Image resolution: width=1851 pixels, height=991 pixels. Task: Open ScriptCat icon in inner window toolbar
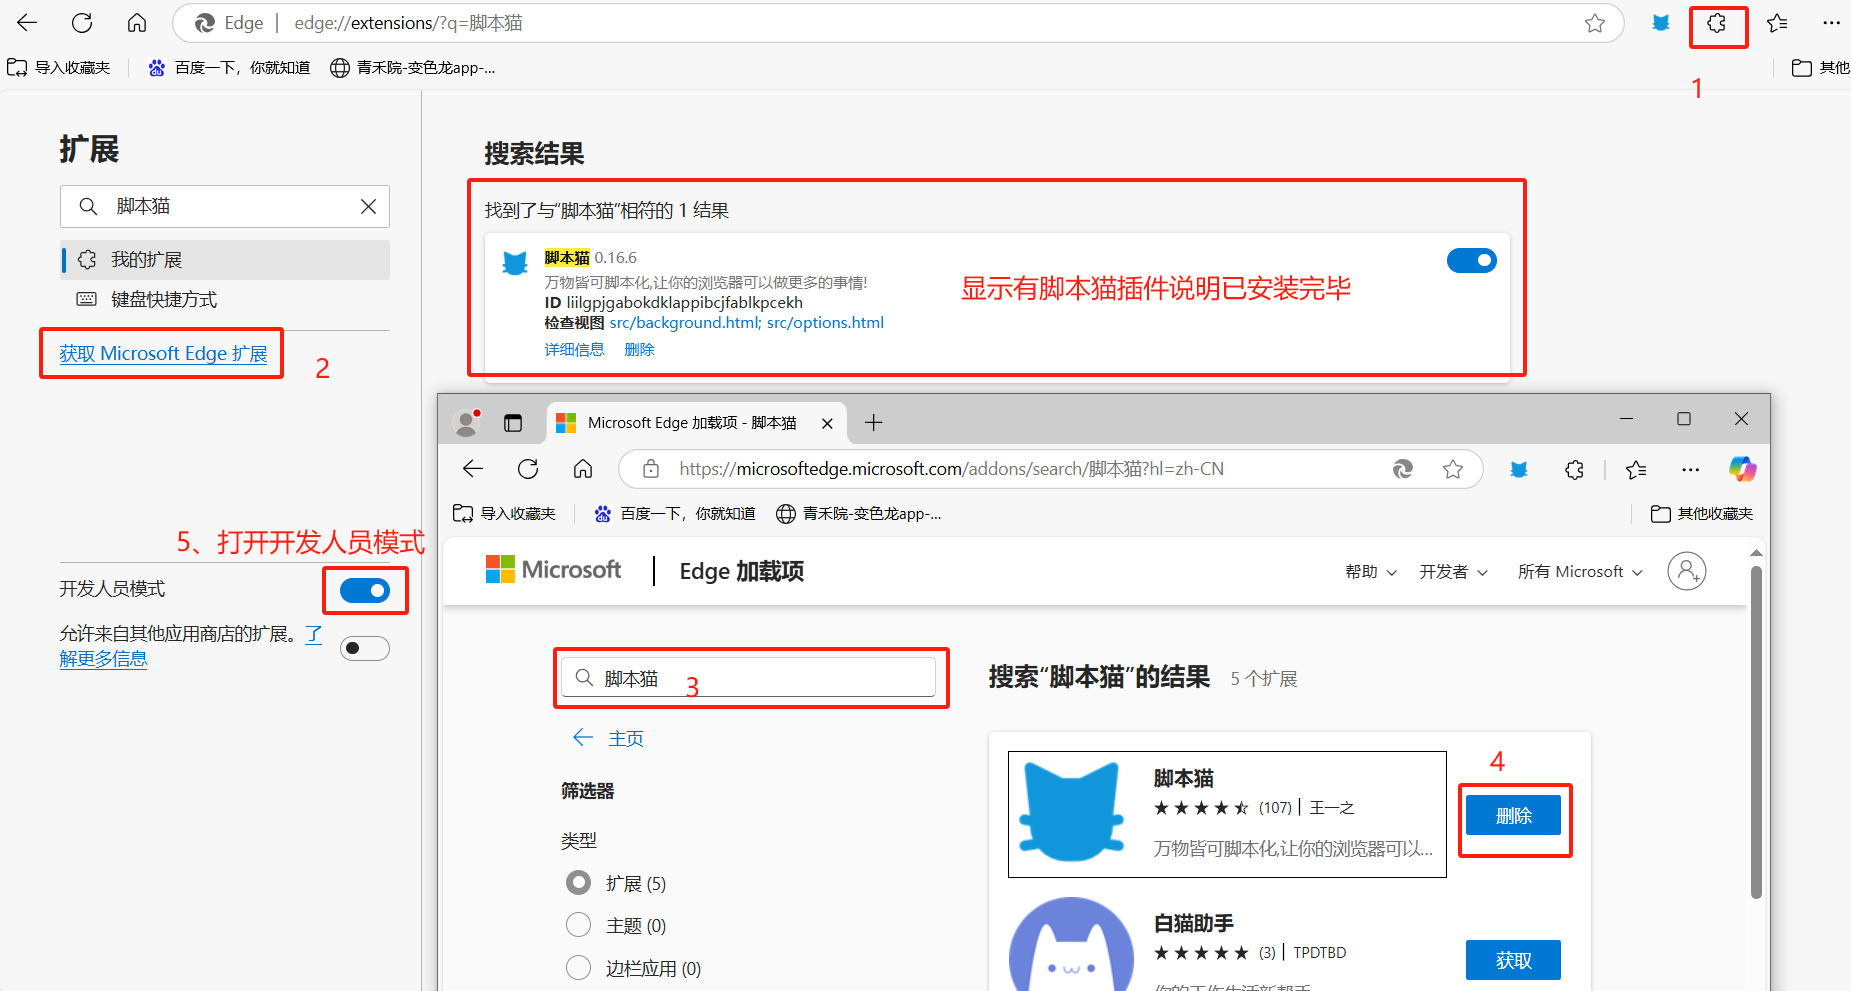(1519, 469)
